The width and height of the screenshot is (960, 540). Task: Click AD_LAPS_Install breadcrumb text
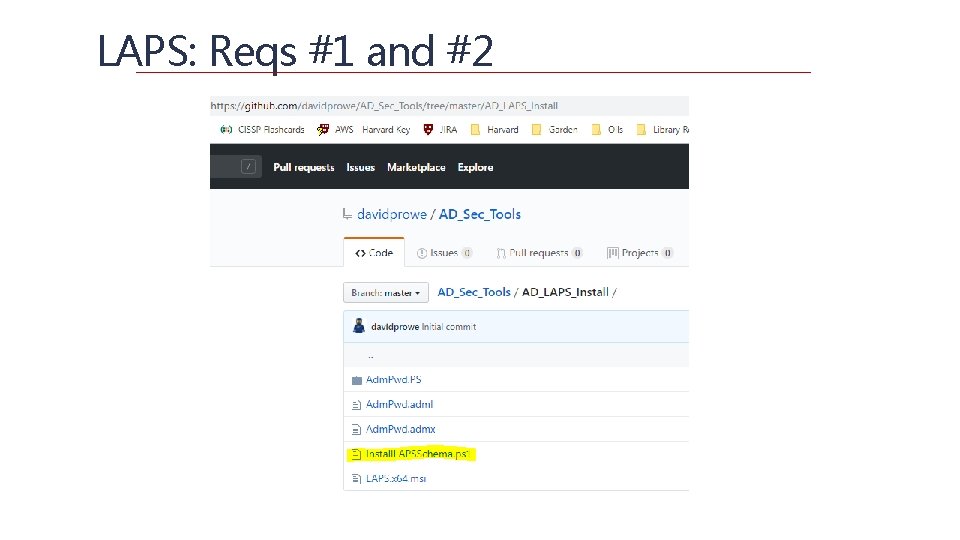565,292
